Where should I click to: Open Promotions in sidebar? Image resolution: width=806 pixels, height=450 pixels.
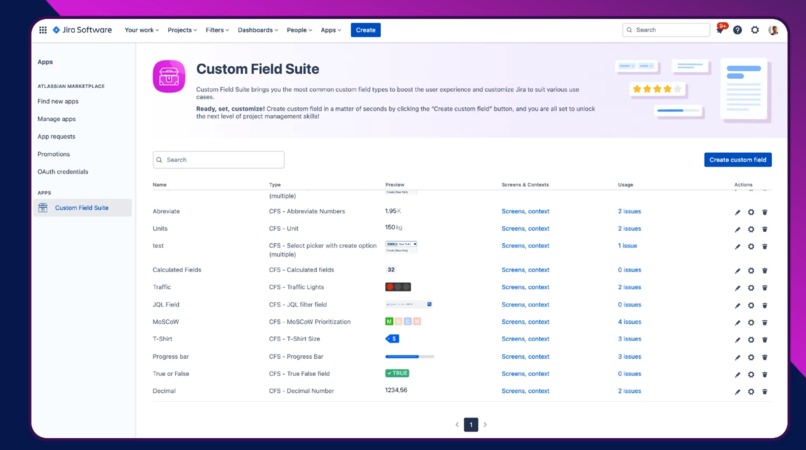(x=53, y=154)
